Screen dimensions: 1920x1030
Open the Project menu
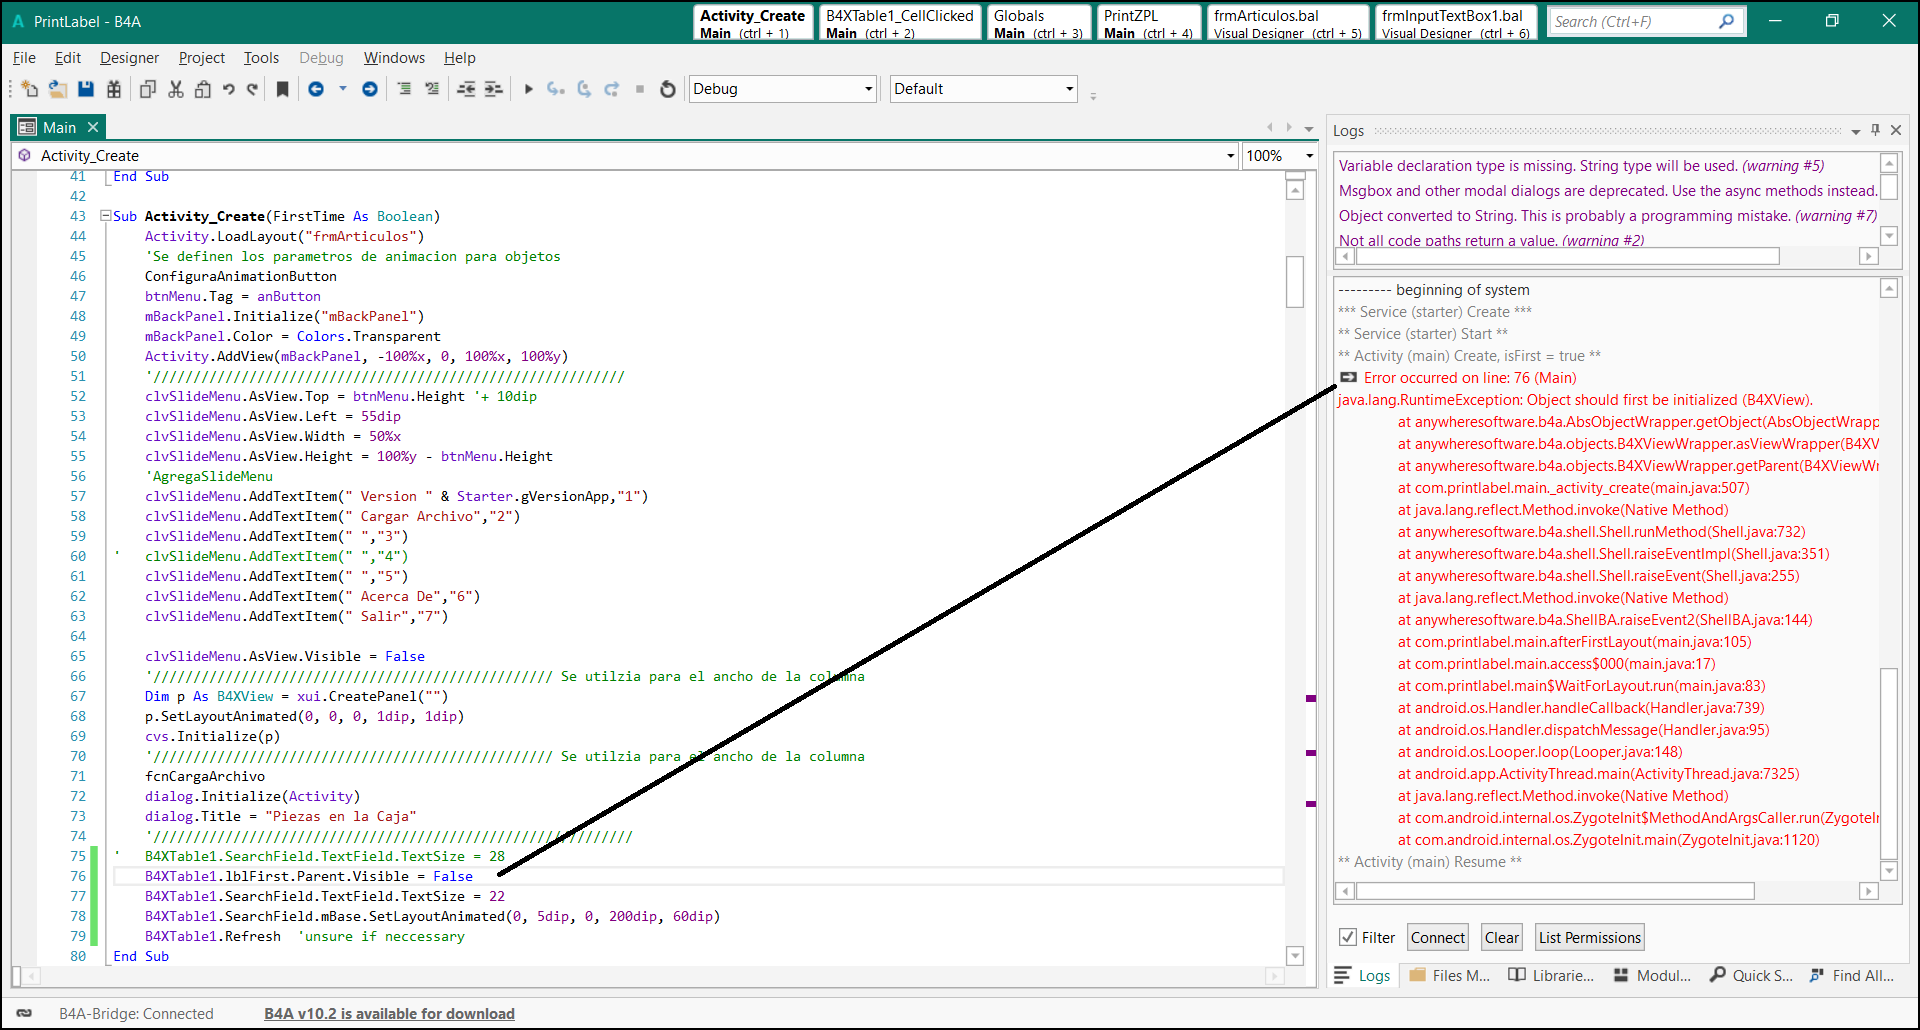coord(201,58)
